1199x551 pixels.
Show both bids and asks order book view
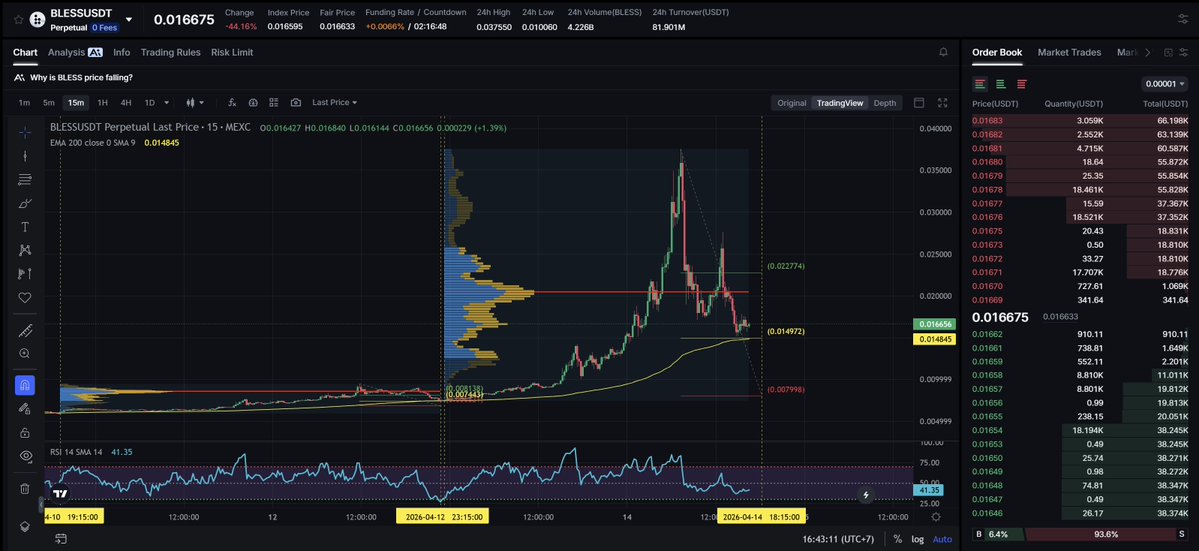click(980, 83)
